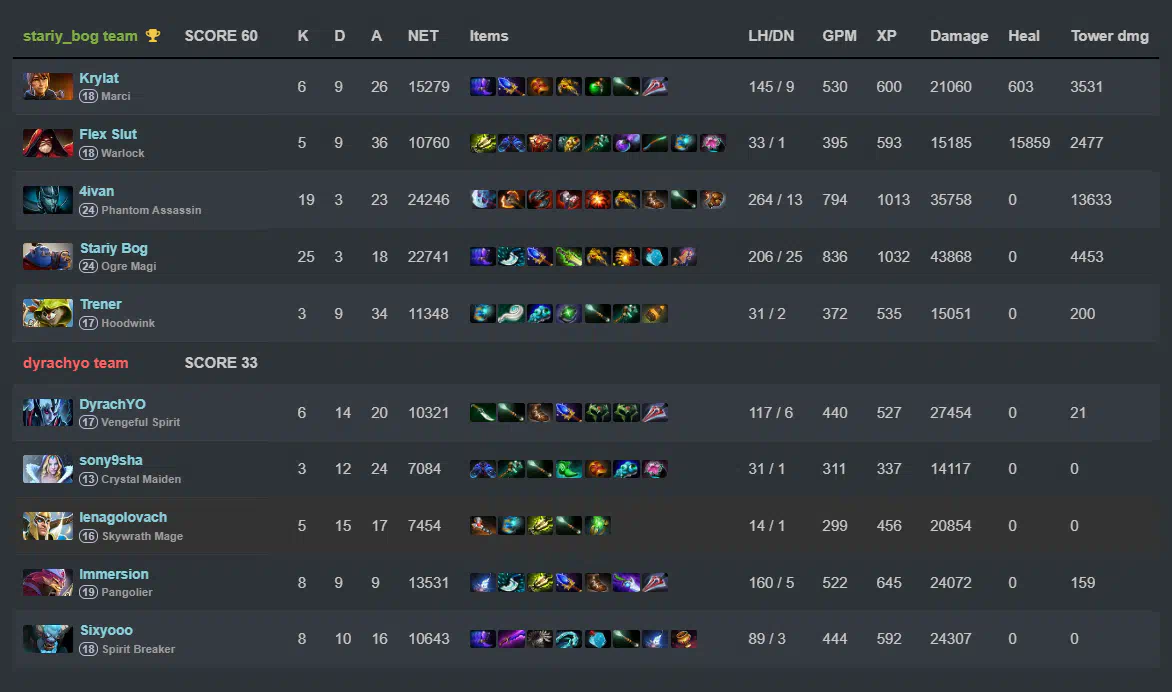Screen dimensions: 1172x692
Task: Click the Hoodwink hero portrait
Action: (x=48, y=313)
